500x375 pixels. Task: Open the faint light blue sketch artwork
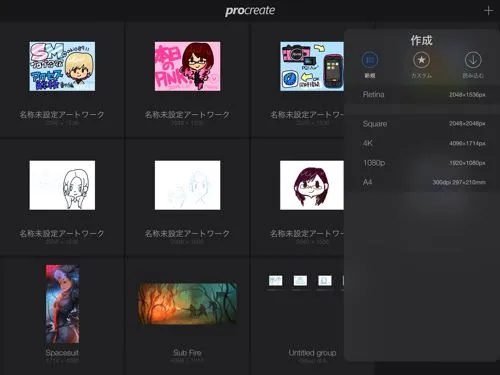point(187,185)
